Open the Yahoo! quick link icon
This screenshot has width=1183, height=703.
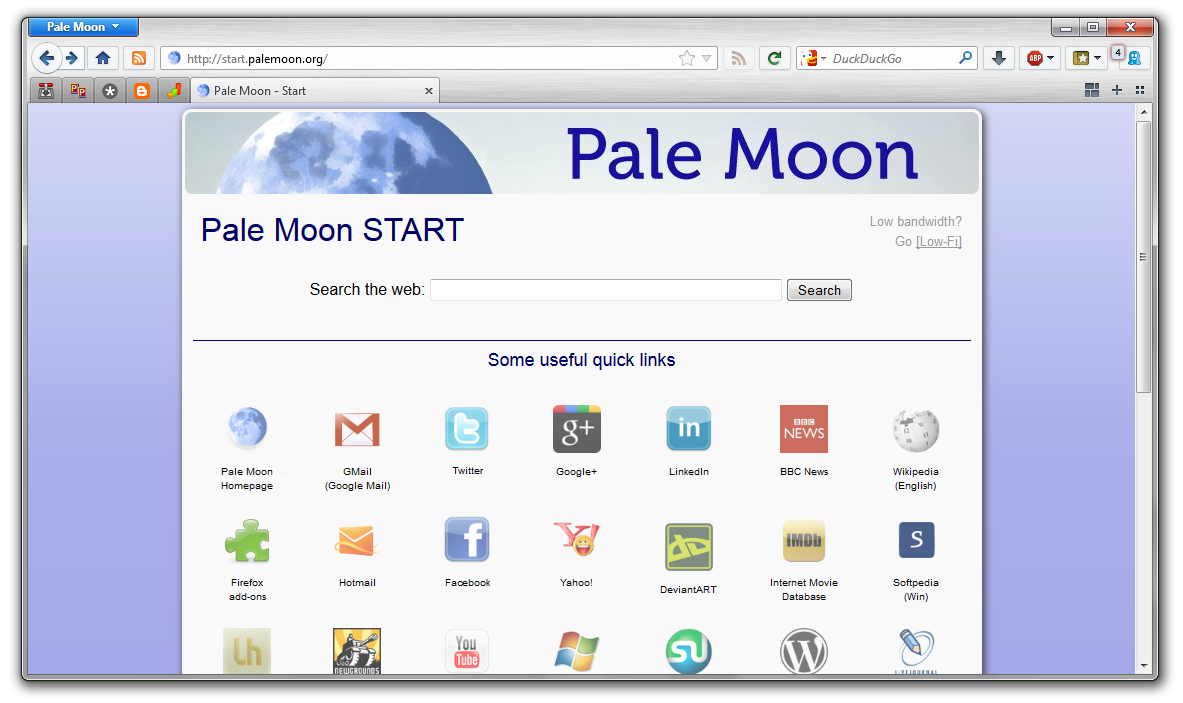click(576, 539)
